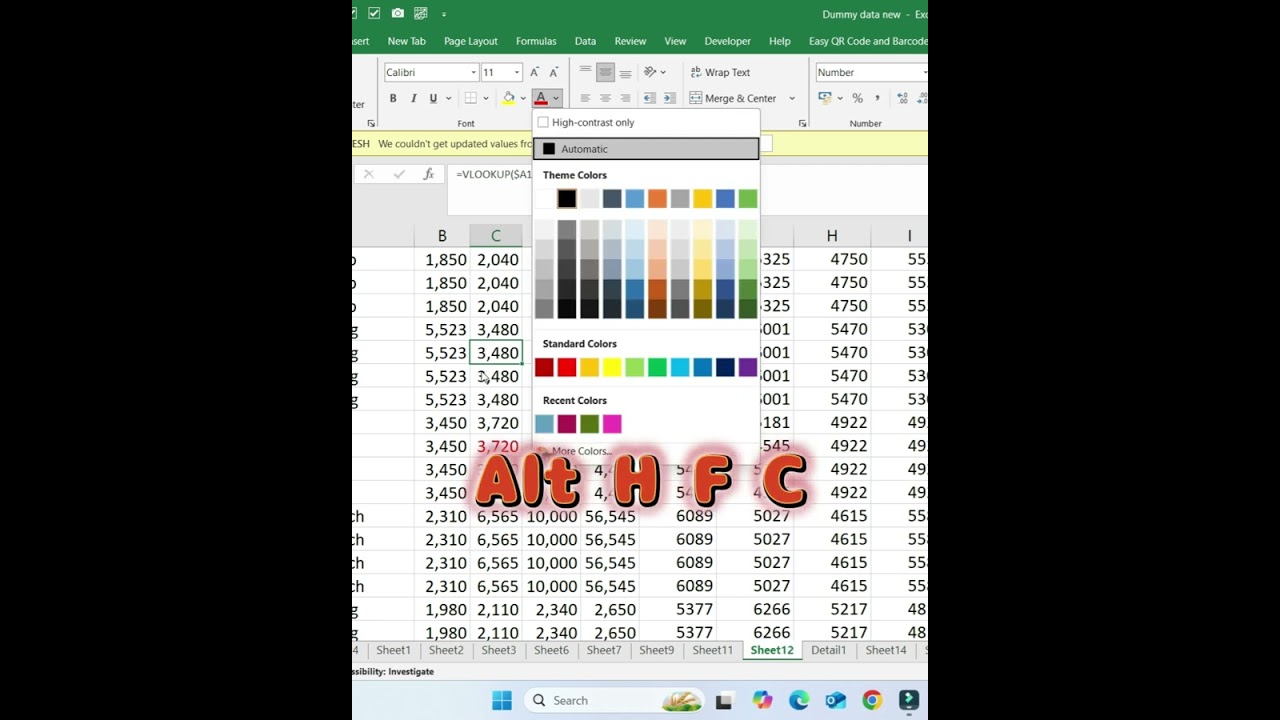Image resolution: width=1280 pixels, height=720 pixels.
Task: Pick the standard Yellow color swatch
Action: pos(612,368)
